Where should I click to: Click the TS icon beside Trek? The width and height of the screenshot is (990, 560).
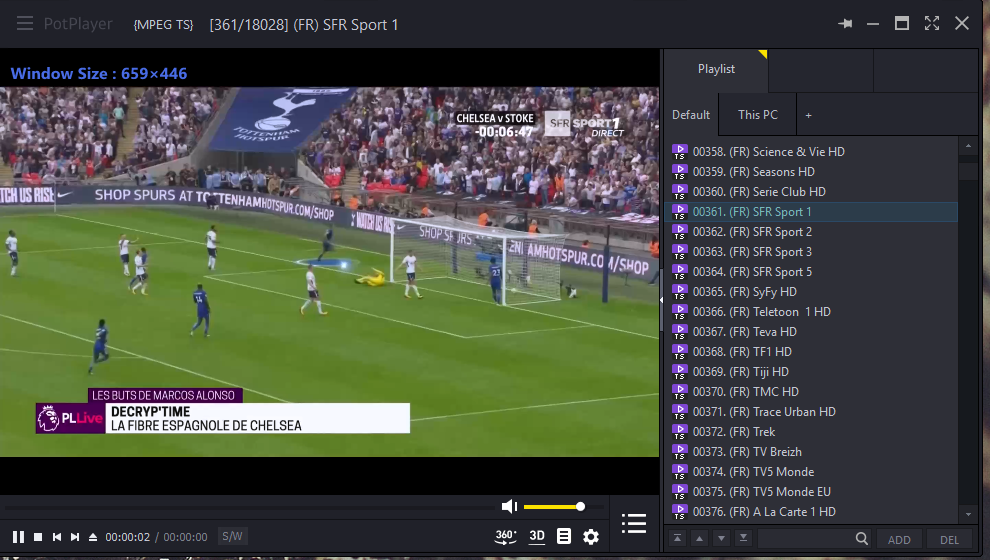pyautogui.click(x=679, y=432)
